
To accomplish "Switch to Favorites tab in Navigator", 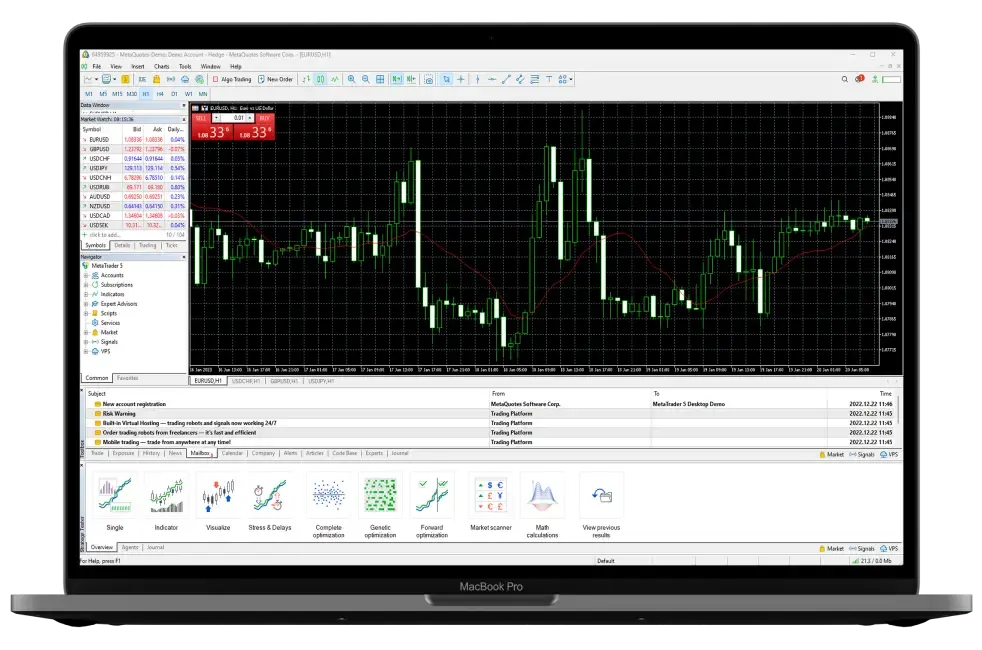I will (x=127, y=378).
